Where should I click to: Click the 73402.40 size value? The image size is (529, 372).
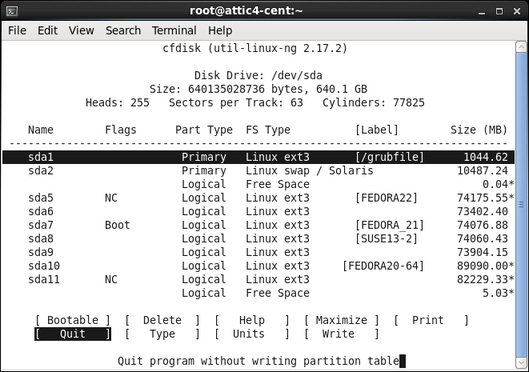[482, 211]
